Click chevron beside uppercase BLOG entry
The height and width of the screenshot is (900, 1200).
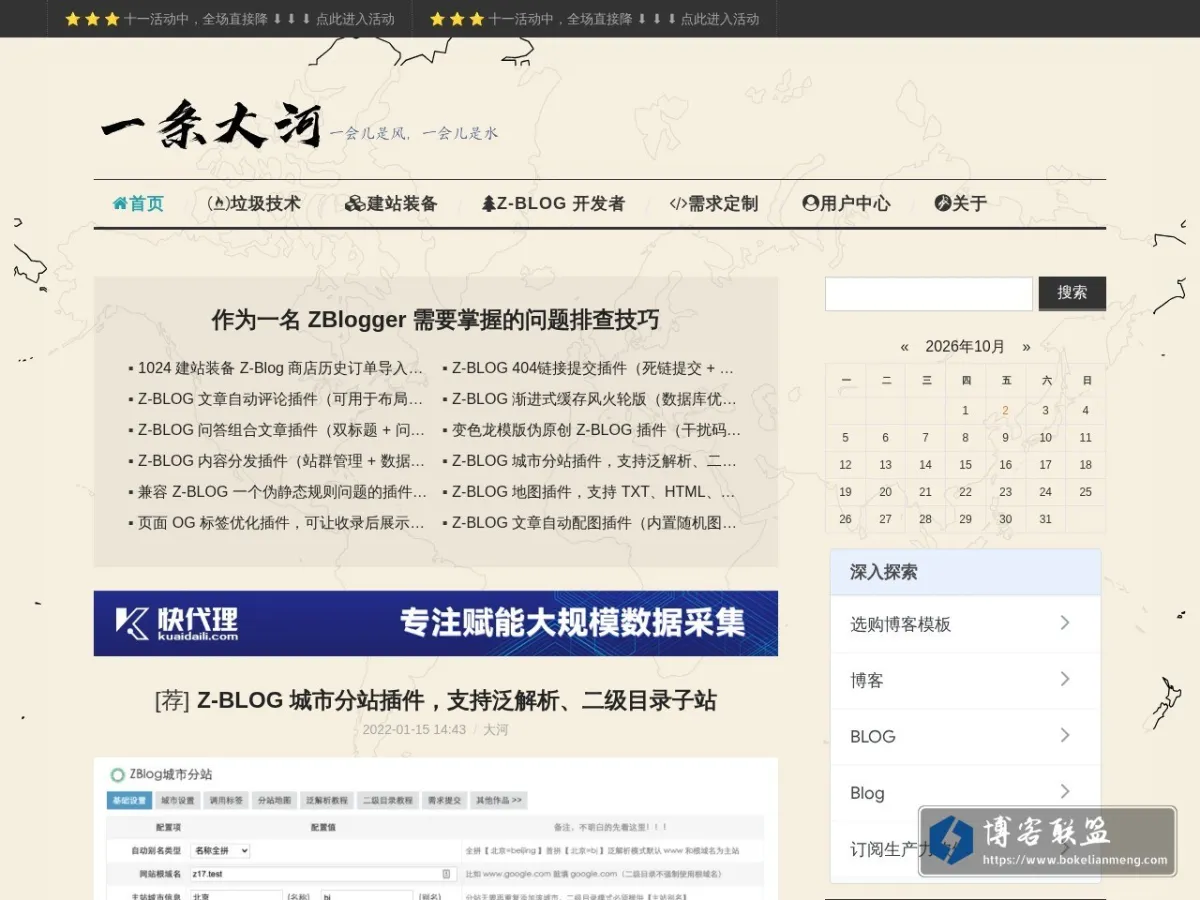pos(1065,735)
